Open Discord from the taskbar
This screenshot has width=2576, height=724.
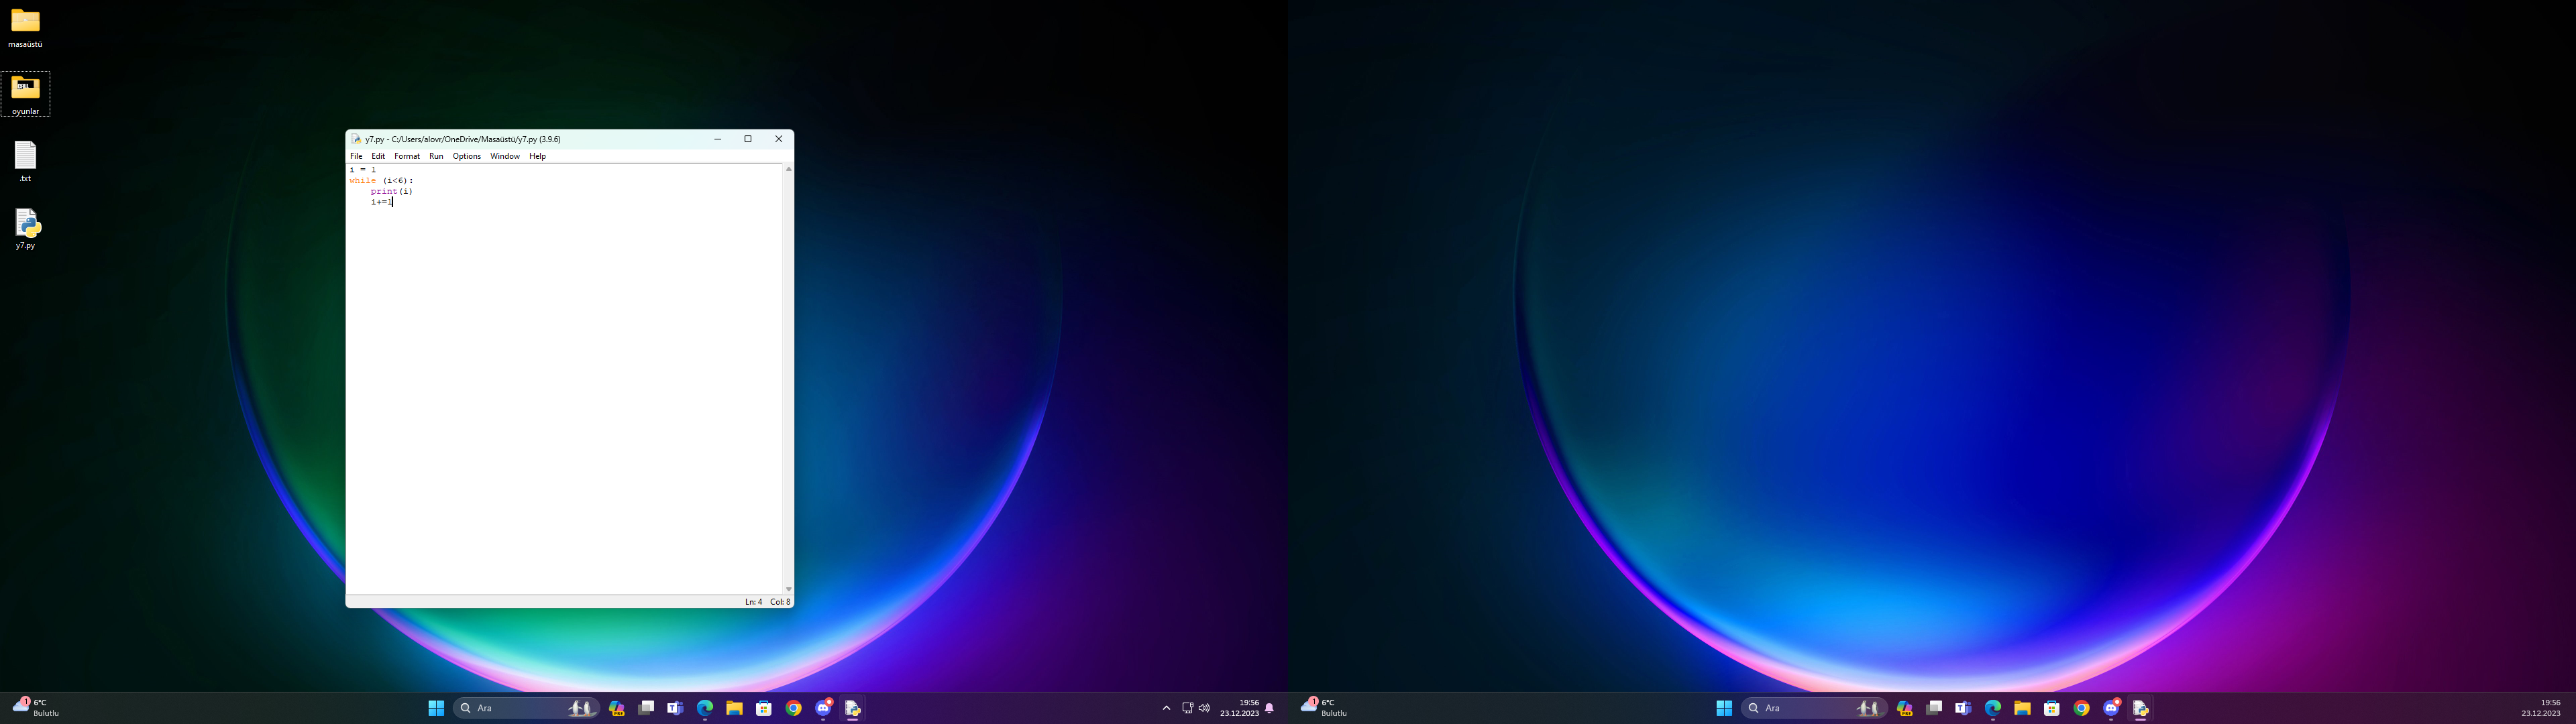pos(822,707)
